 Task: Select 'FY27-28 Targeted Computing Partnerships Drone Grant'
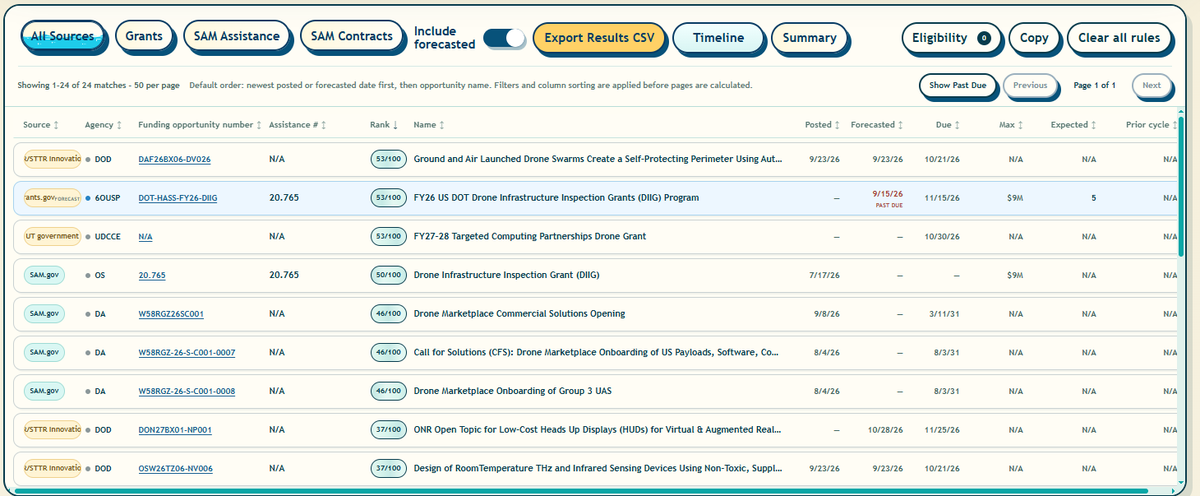click(x=530, y=237)
